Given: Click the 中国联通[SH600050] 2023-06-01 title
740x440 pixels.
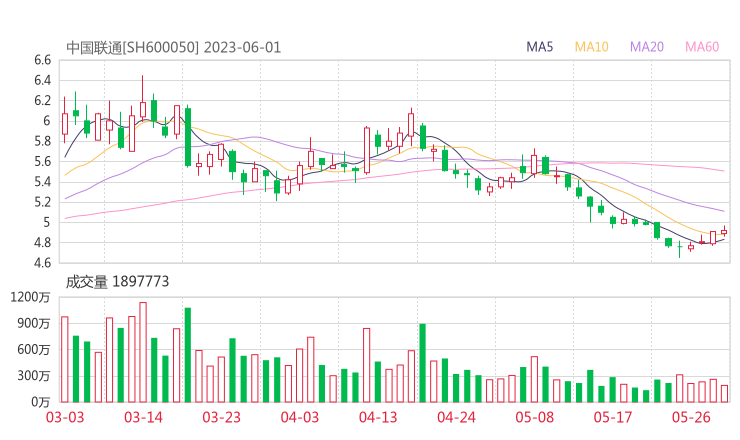Looking at the screenshot, I should 173,48.
